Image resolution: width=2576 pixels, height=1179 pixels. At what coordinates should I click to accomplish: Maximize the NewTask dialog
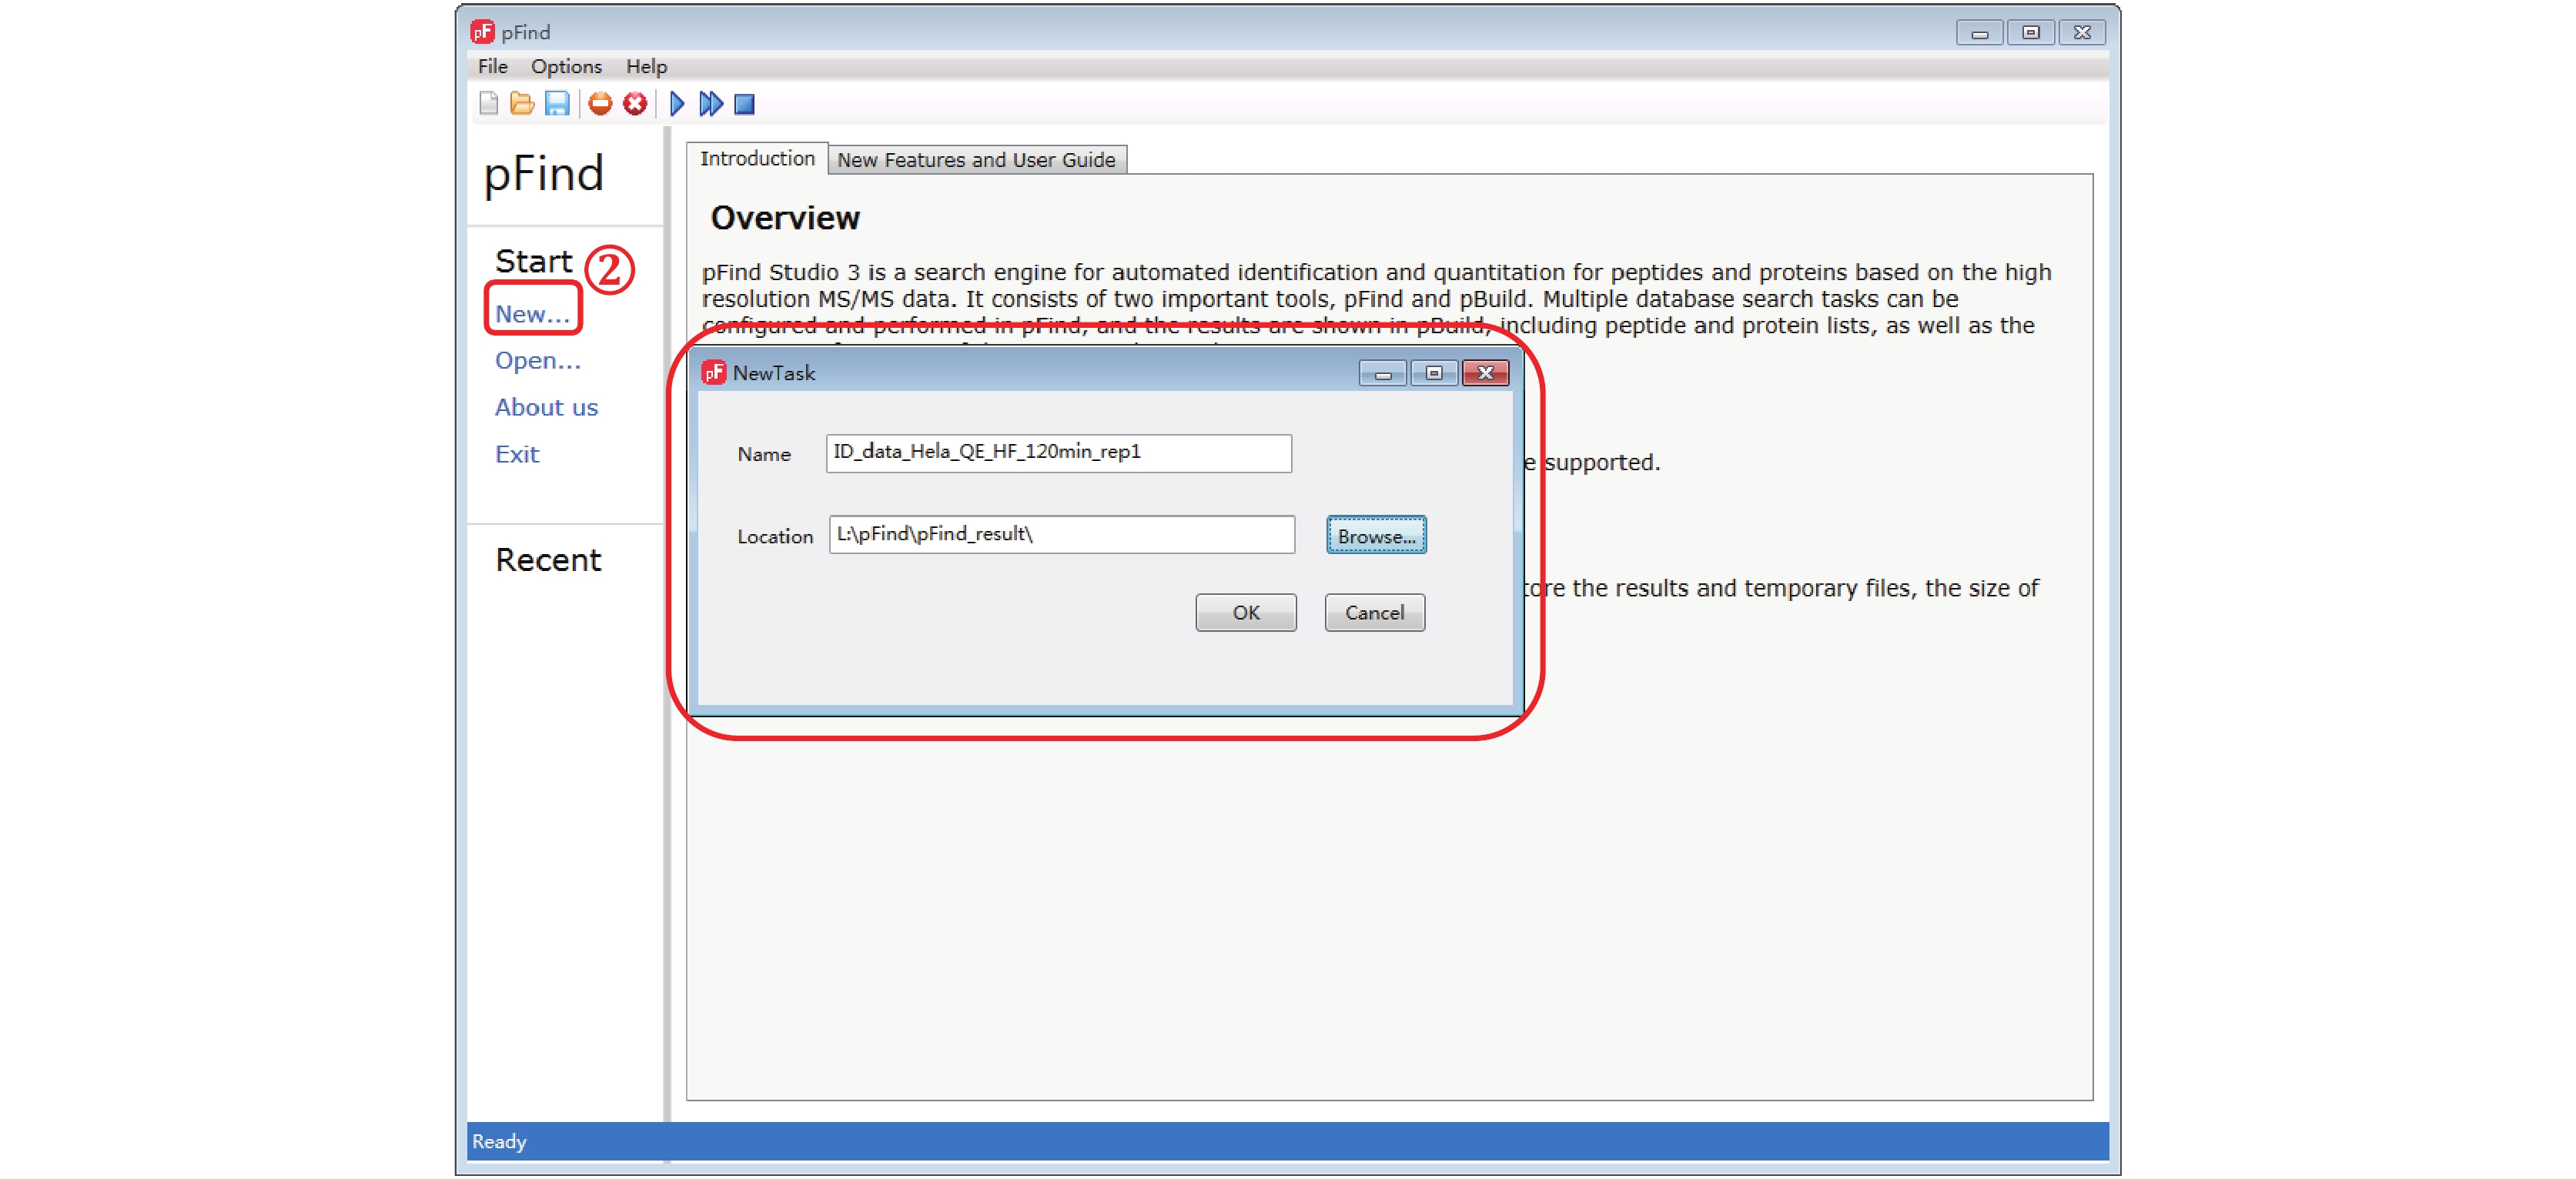click(x=1434, y=373)
